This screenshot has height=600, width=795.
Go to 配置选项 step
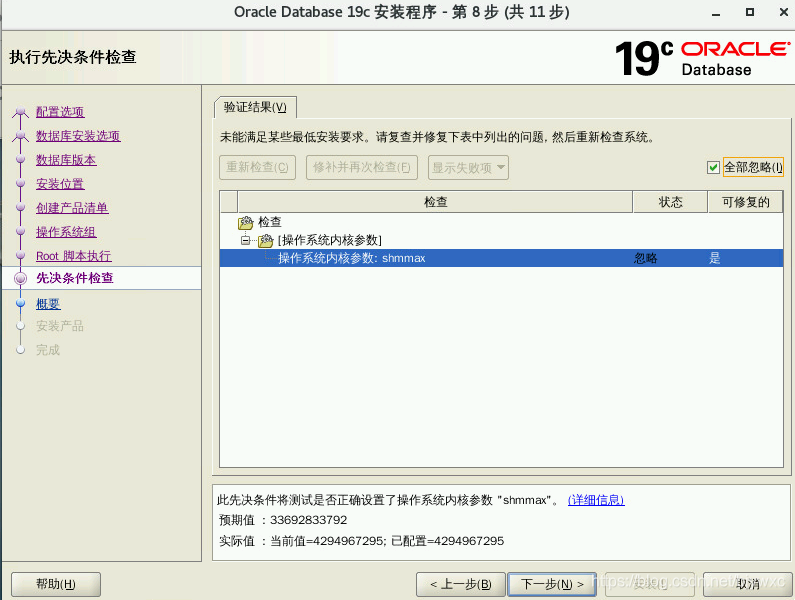pyautogui.click(x=60, y=112)
